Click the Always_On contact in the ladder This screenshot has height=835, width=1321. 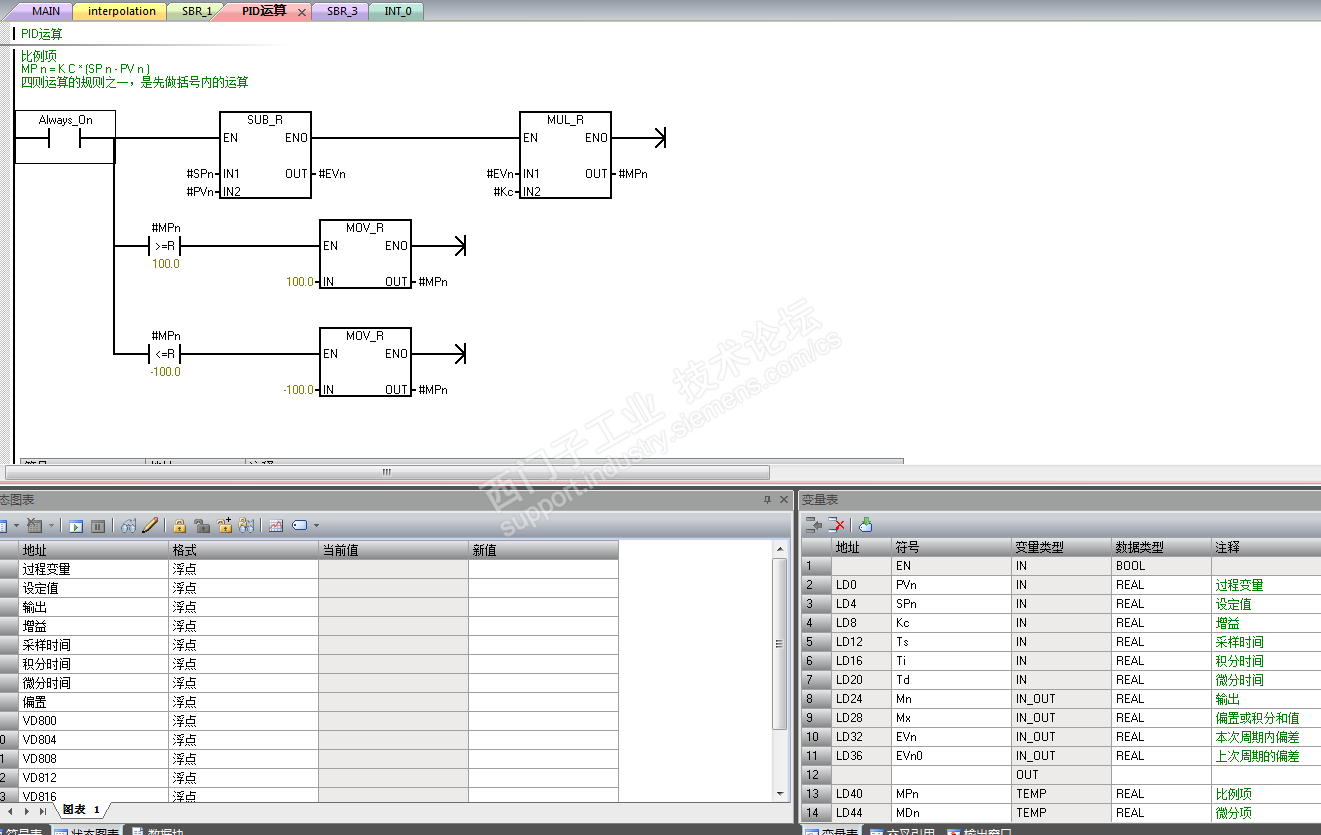65,137
